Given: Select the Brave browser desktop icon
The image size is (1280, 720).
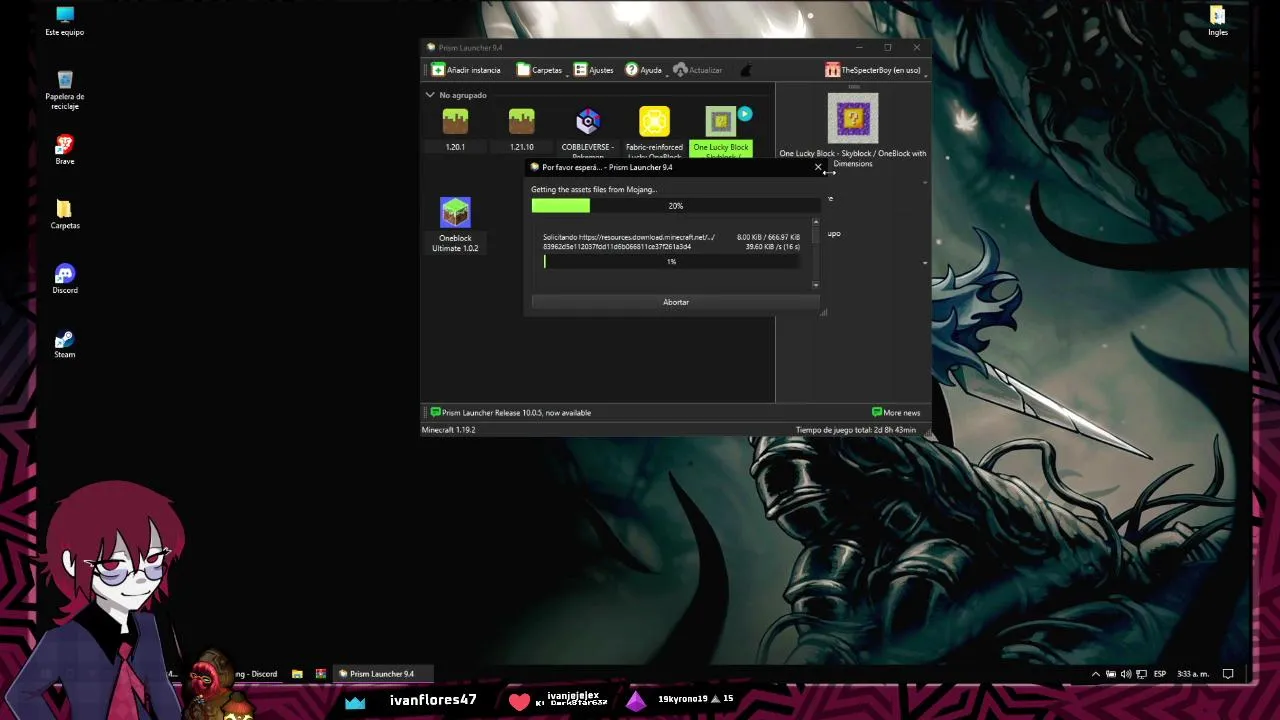Looking at the screenshot, I should click(x=65, y=150).
